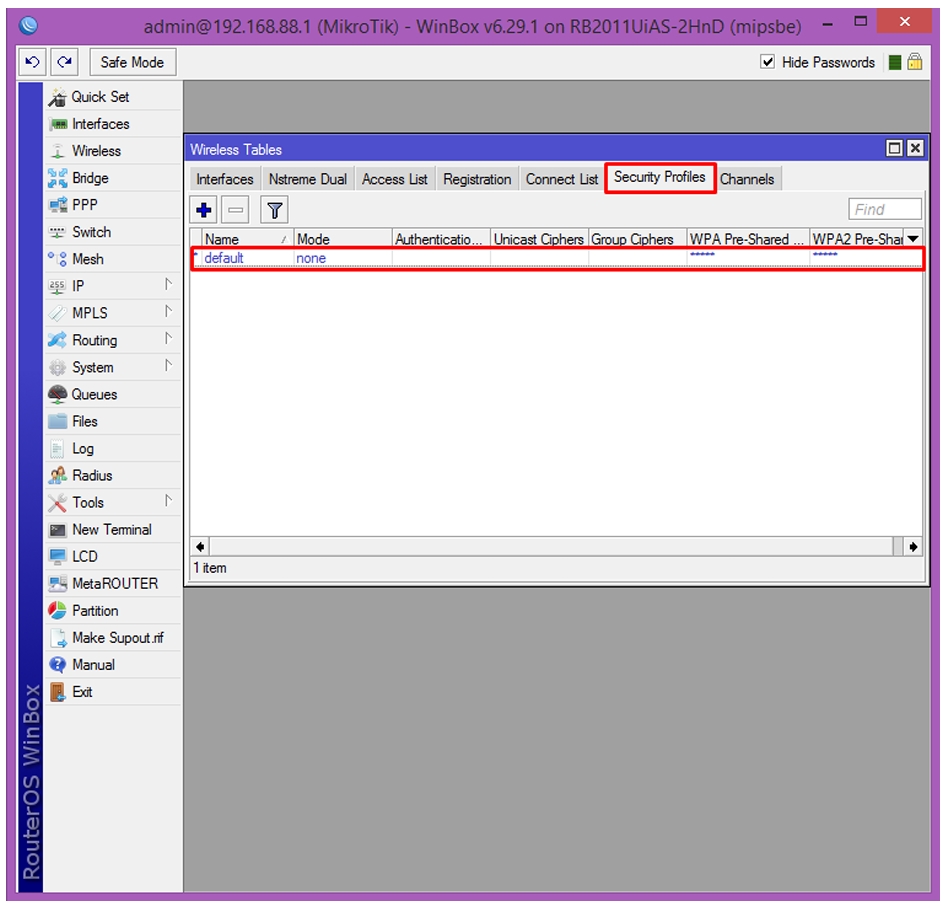The image size is (948, 908).
Task: Click the Find search field
Action: click(x=885, y=209)
